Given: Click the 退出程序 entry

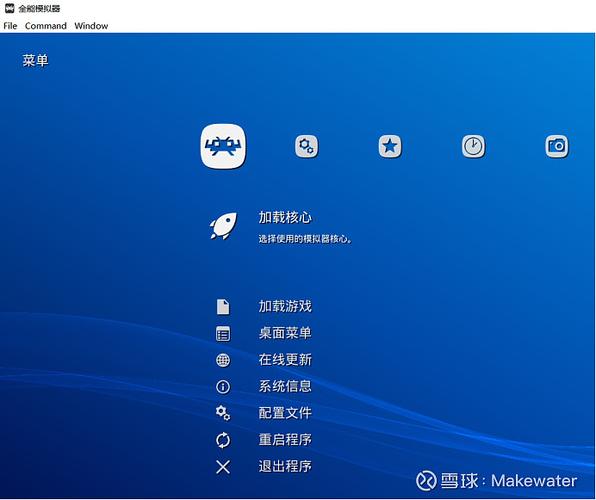Looking at the screenshot, I should pyautogui.click(x=285, y=467).
